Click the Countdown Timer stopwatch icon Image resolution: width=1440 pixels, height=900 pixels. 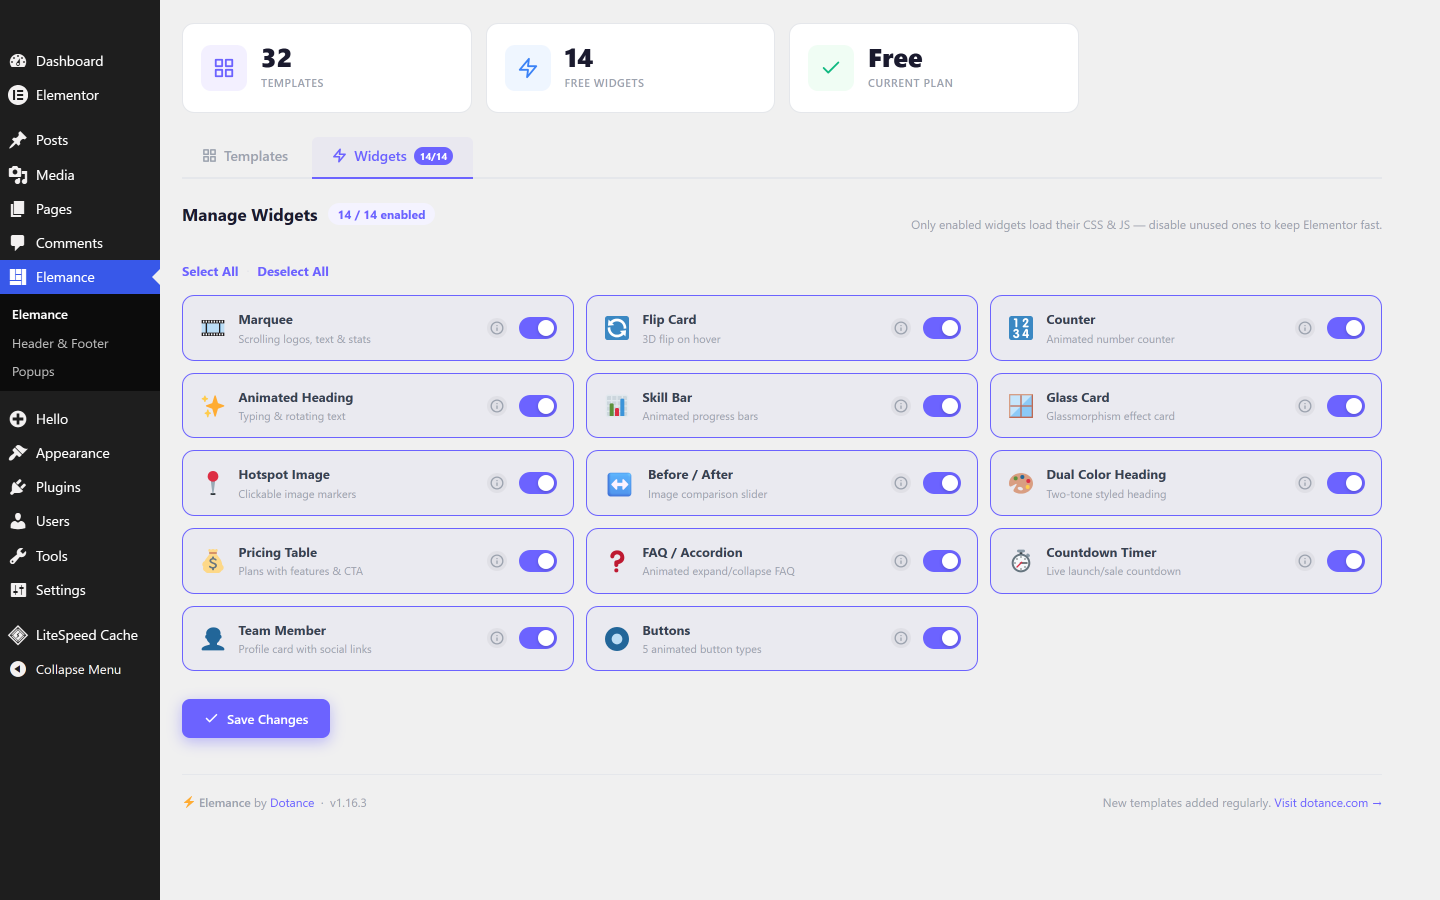pyautogui.click(x=1021, y=561)
